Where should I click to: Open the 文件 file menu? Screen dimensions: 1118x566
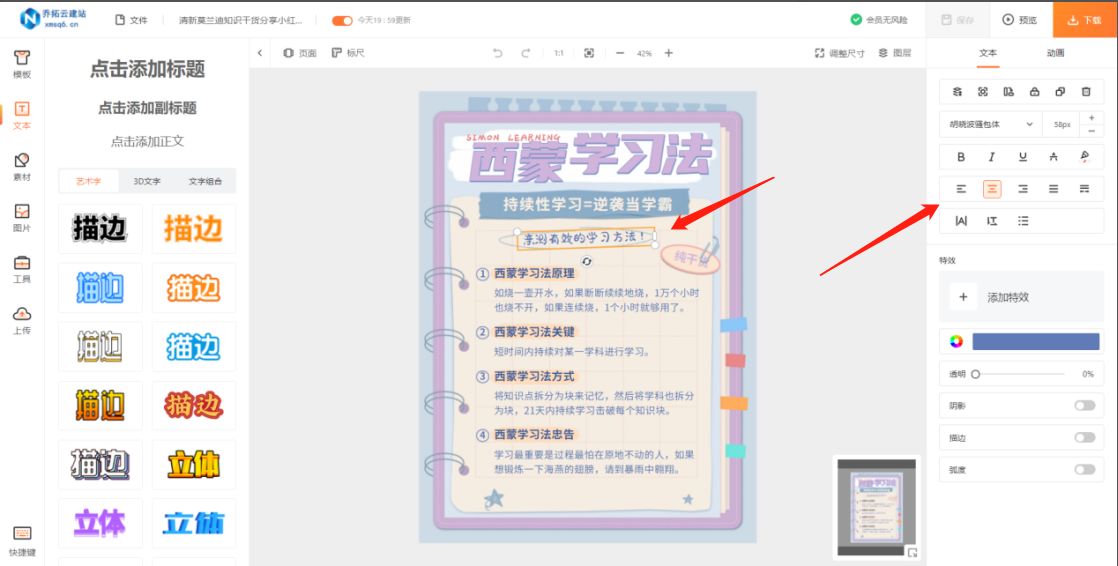pyautogui.click(x=131, y=20)
